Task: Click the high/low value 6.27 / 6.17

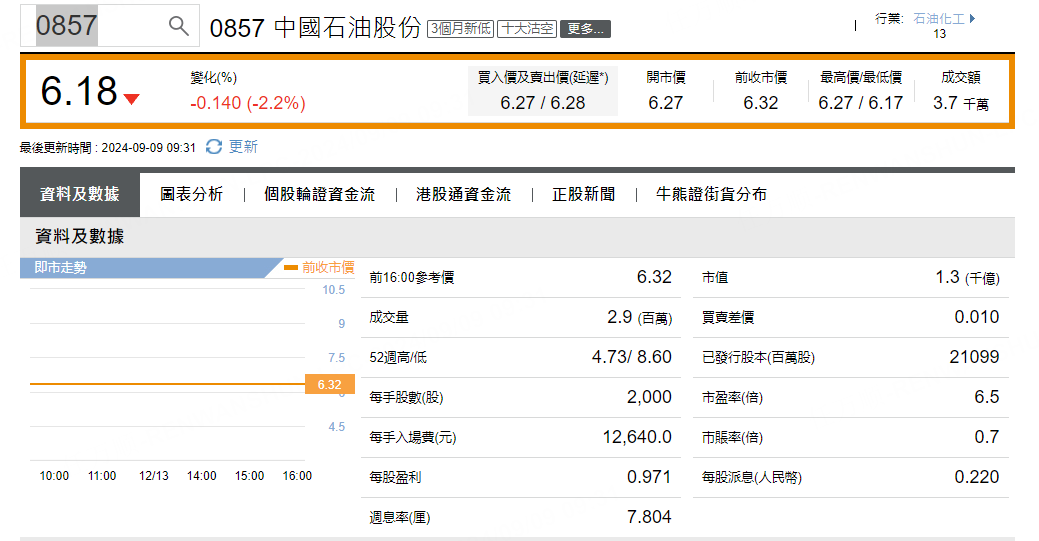Action: tap(861, 103)
